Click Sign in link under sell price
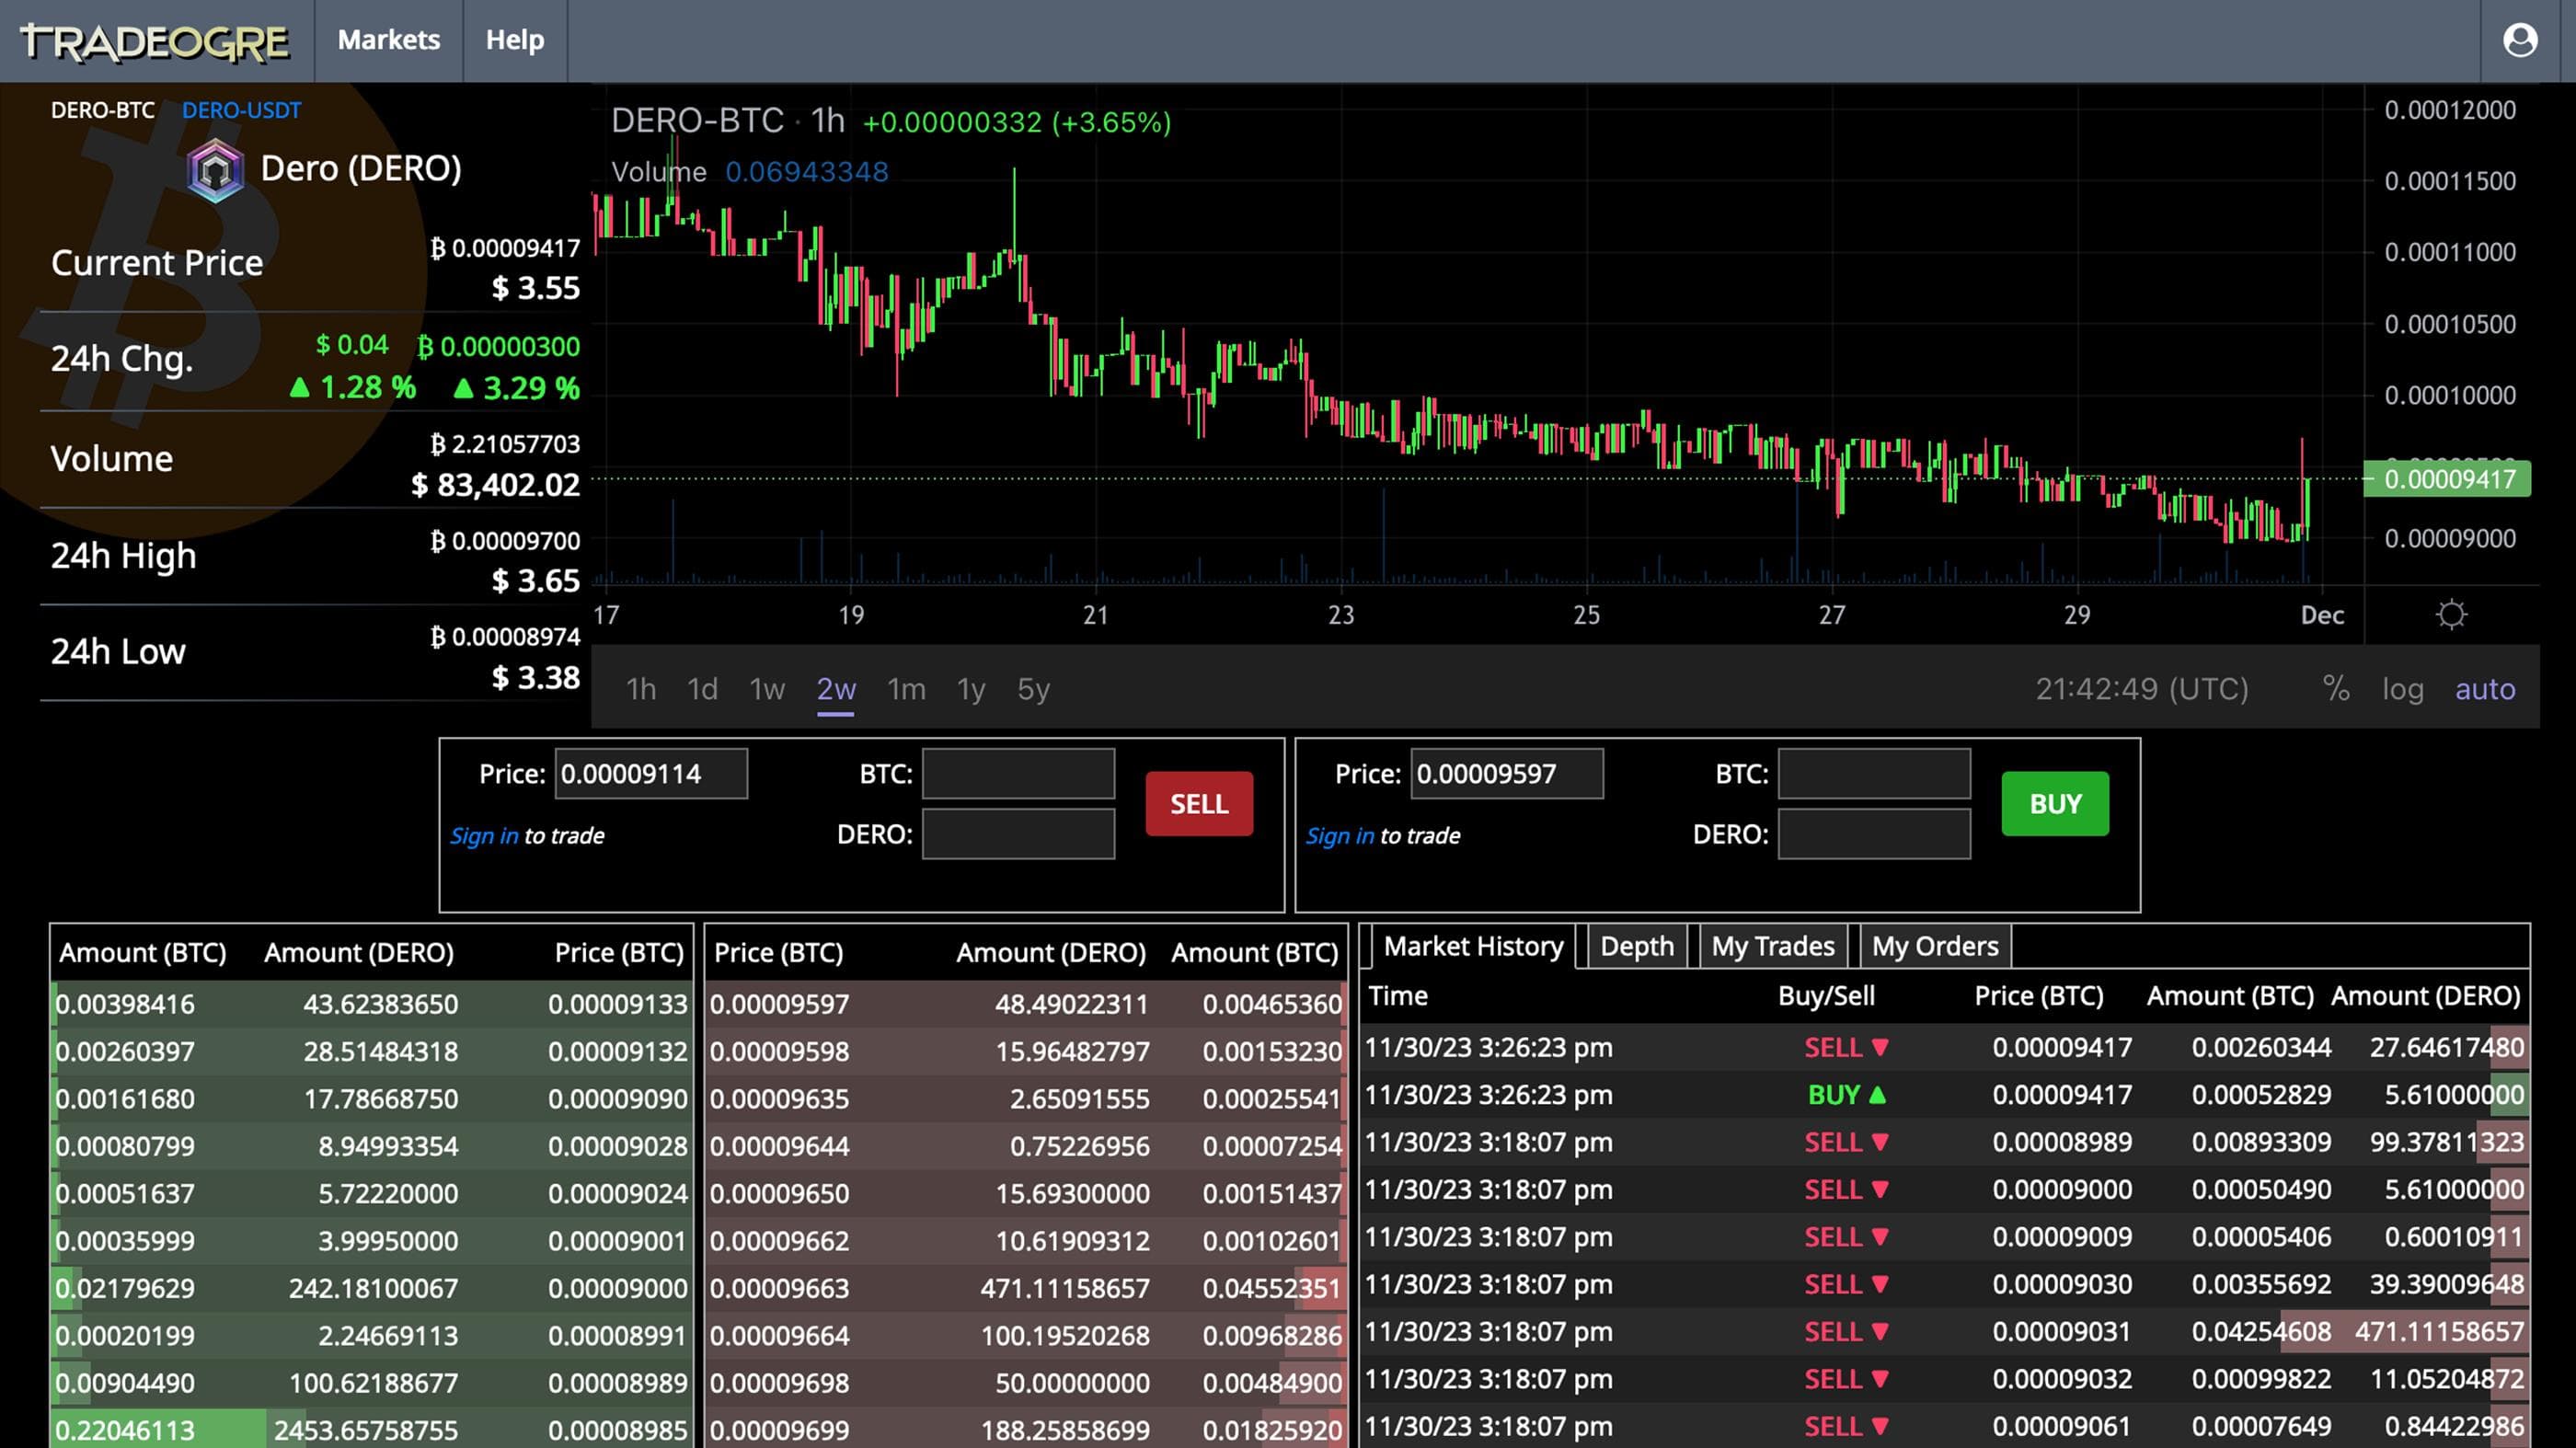This screenshot has height=1448, width=2576. [x=484, y=835]
